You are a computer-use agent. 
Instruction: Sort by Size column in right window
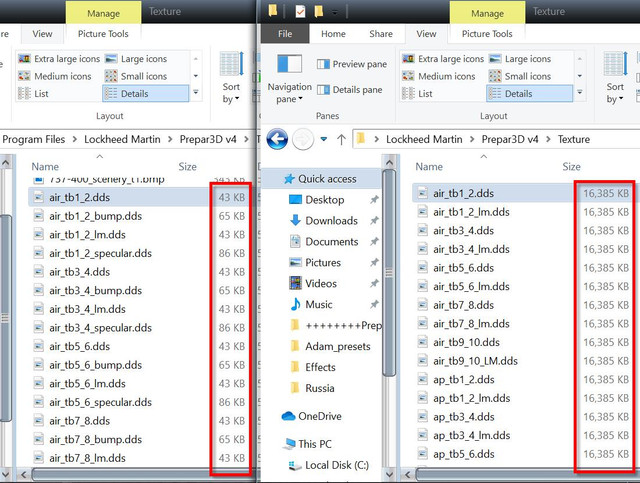coord(571,167)
